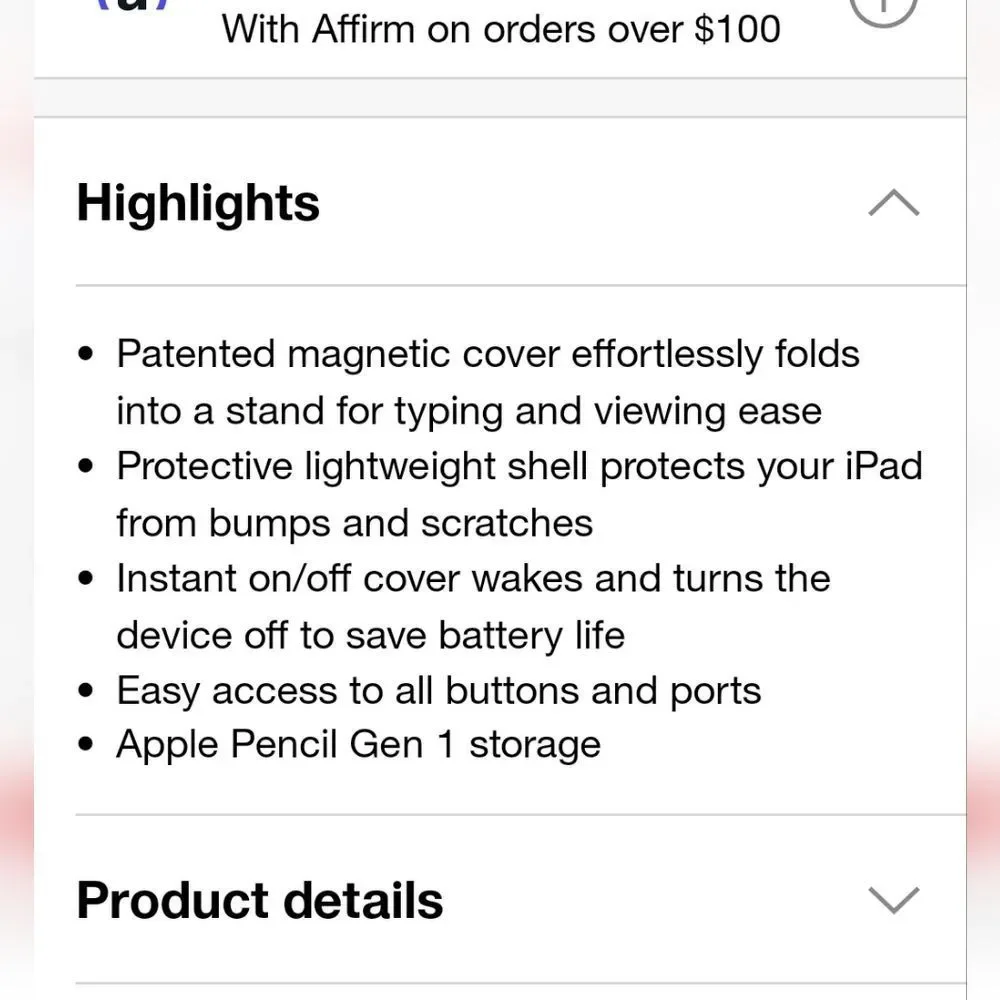This screenshot has height=1000, width=1000.
Task: Select the "Protective lightweight shell" highlight line
Action: coord(519,466)
